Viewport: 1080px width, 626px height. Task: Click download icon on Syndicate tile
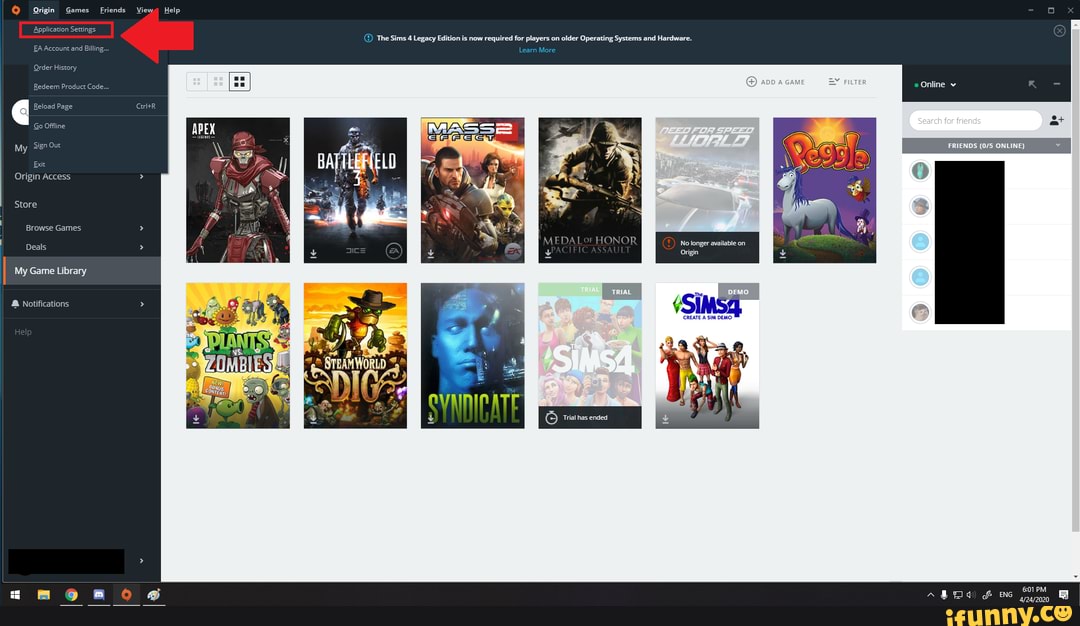pos(430,418)
